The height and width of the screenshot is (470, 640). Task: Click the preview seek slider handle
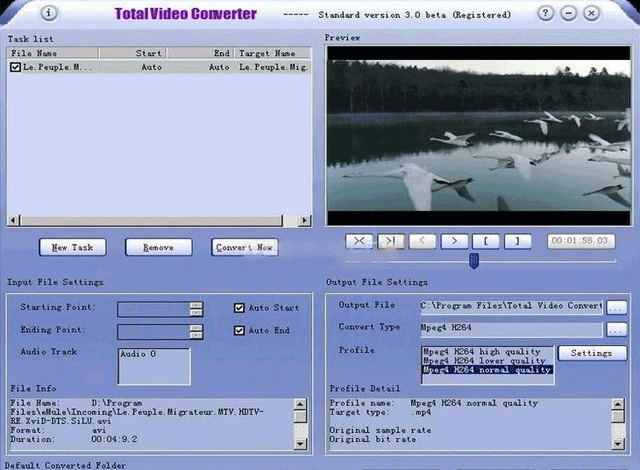[474, 261]
